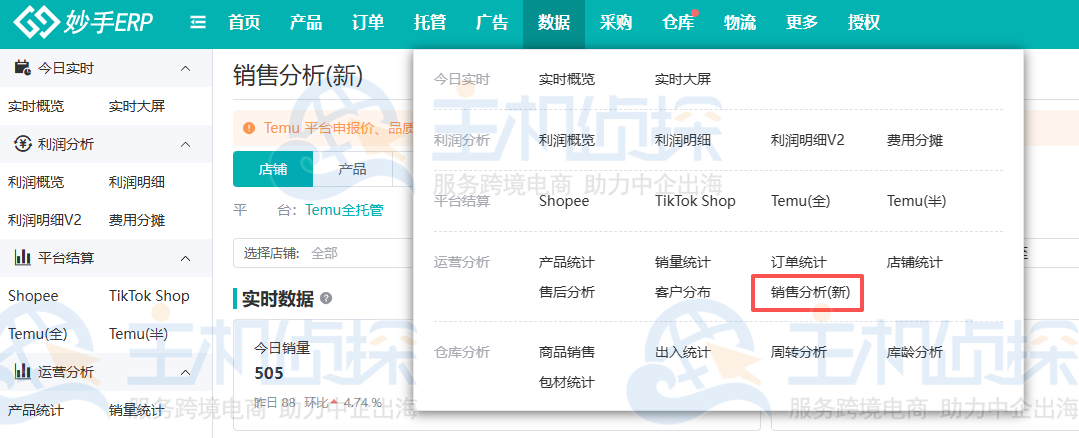The height and width of the screenshot is (438, 1079).
Task: Choose 客户分布 in the dropdown menu
Action: (683, 292)
